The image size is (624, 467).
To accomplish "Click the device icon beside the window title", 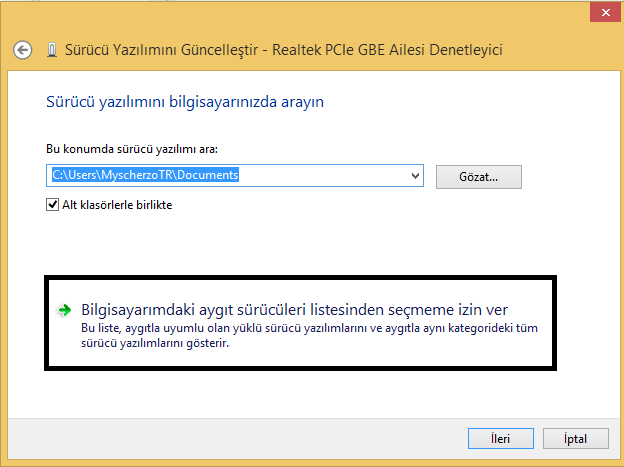I will (51, 49).
